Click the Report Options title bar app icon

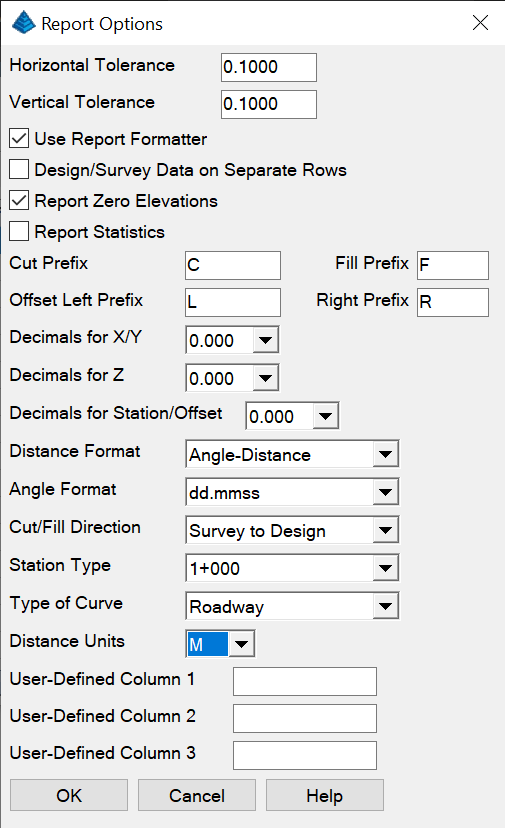[23, 23]
